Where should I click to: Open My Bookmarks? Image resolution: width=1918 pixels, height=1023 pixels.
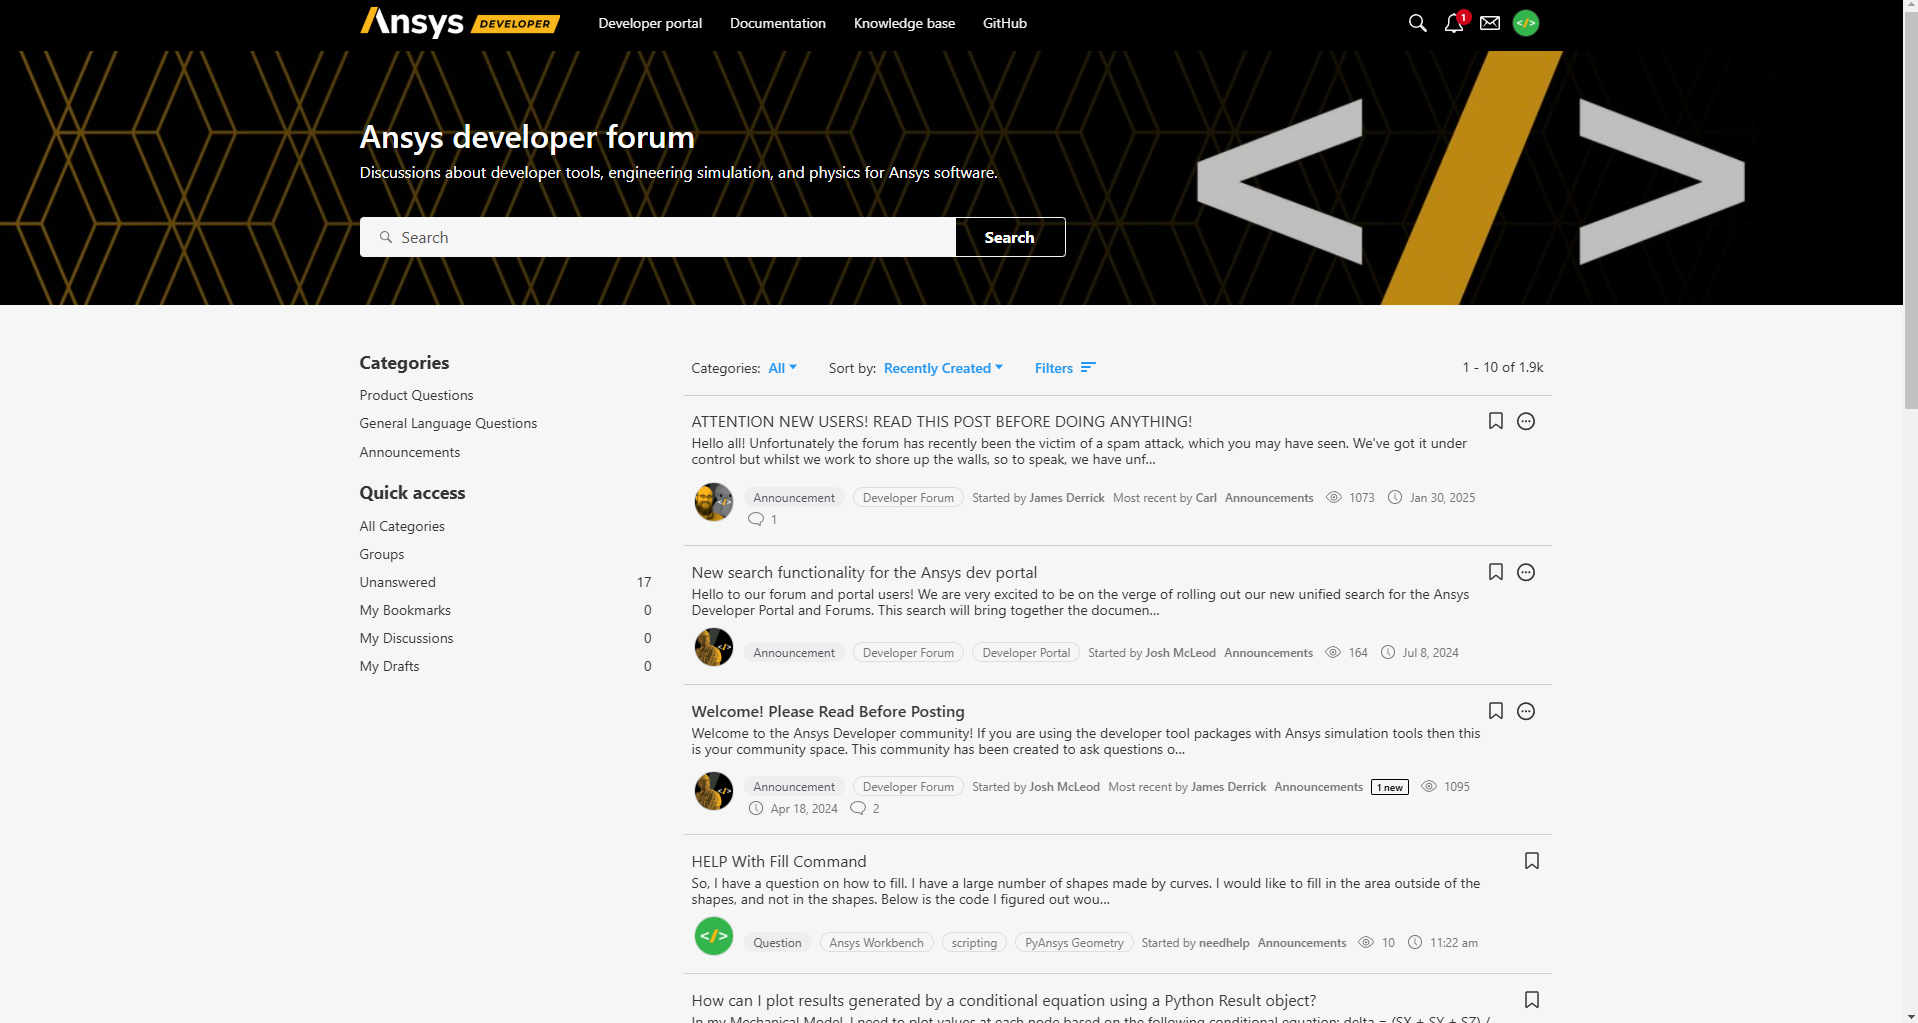(x=405, y=610)
